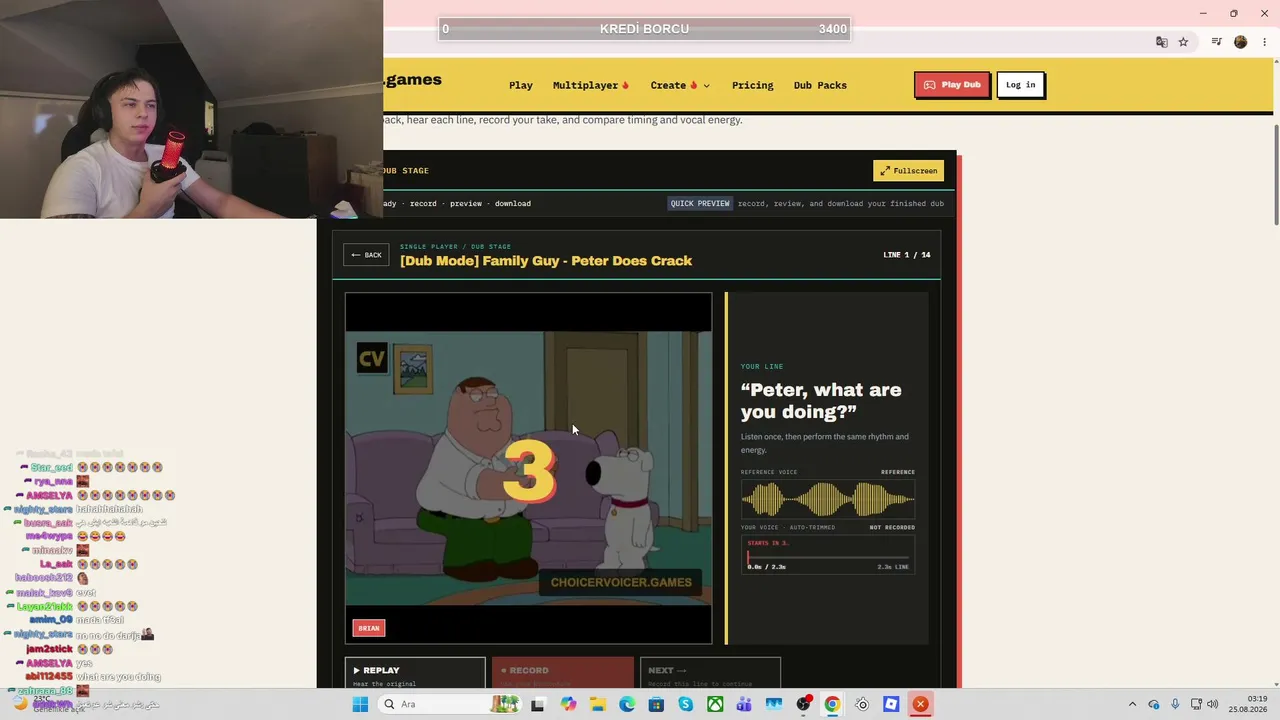Open the Windows Start menu
The image size is (1280, 720).
pyautogui.click(x=360, y=704)
